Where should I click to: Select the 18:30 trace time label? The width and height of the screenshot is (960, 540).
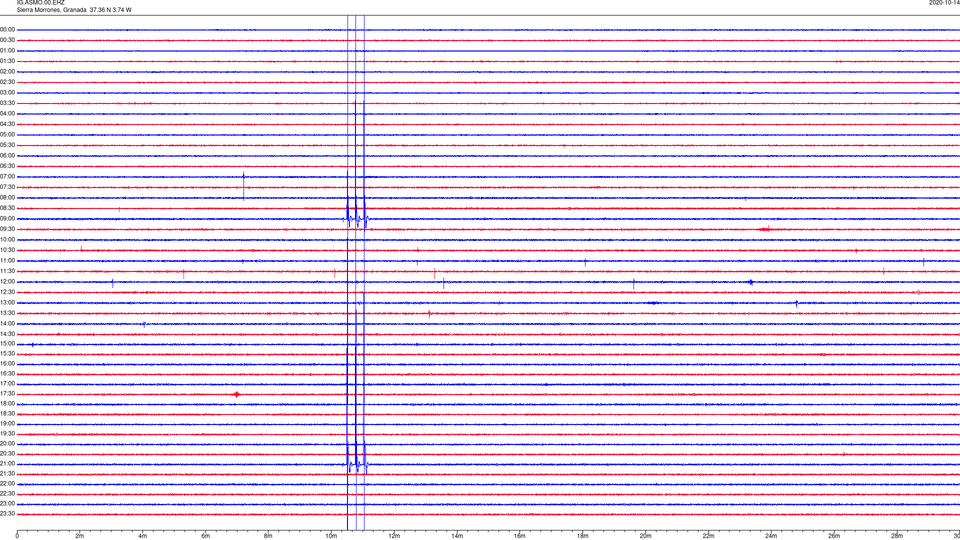7,414
